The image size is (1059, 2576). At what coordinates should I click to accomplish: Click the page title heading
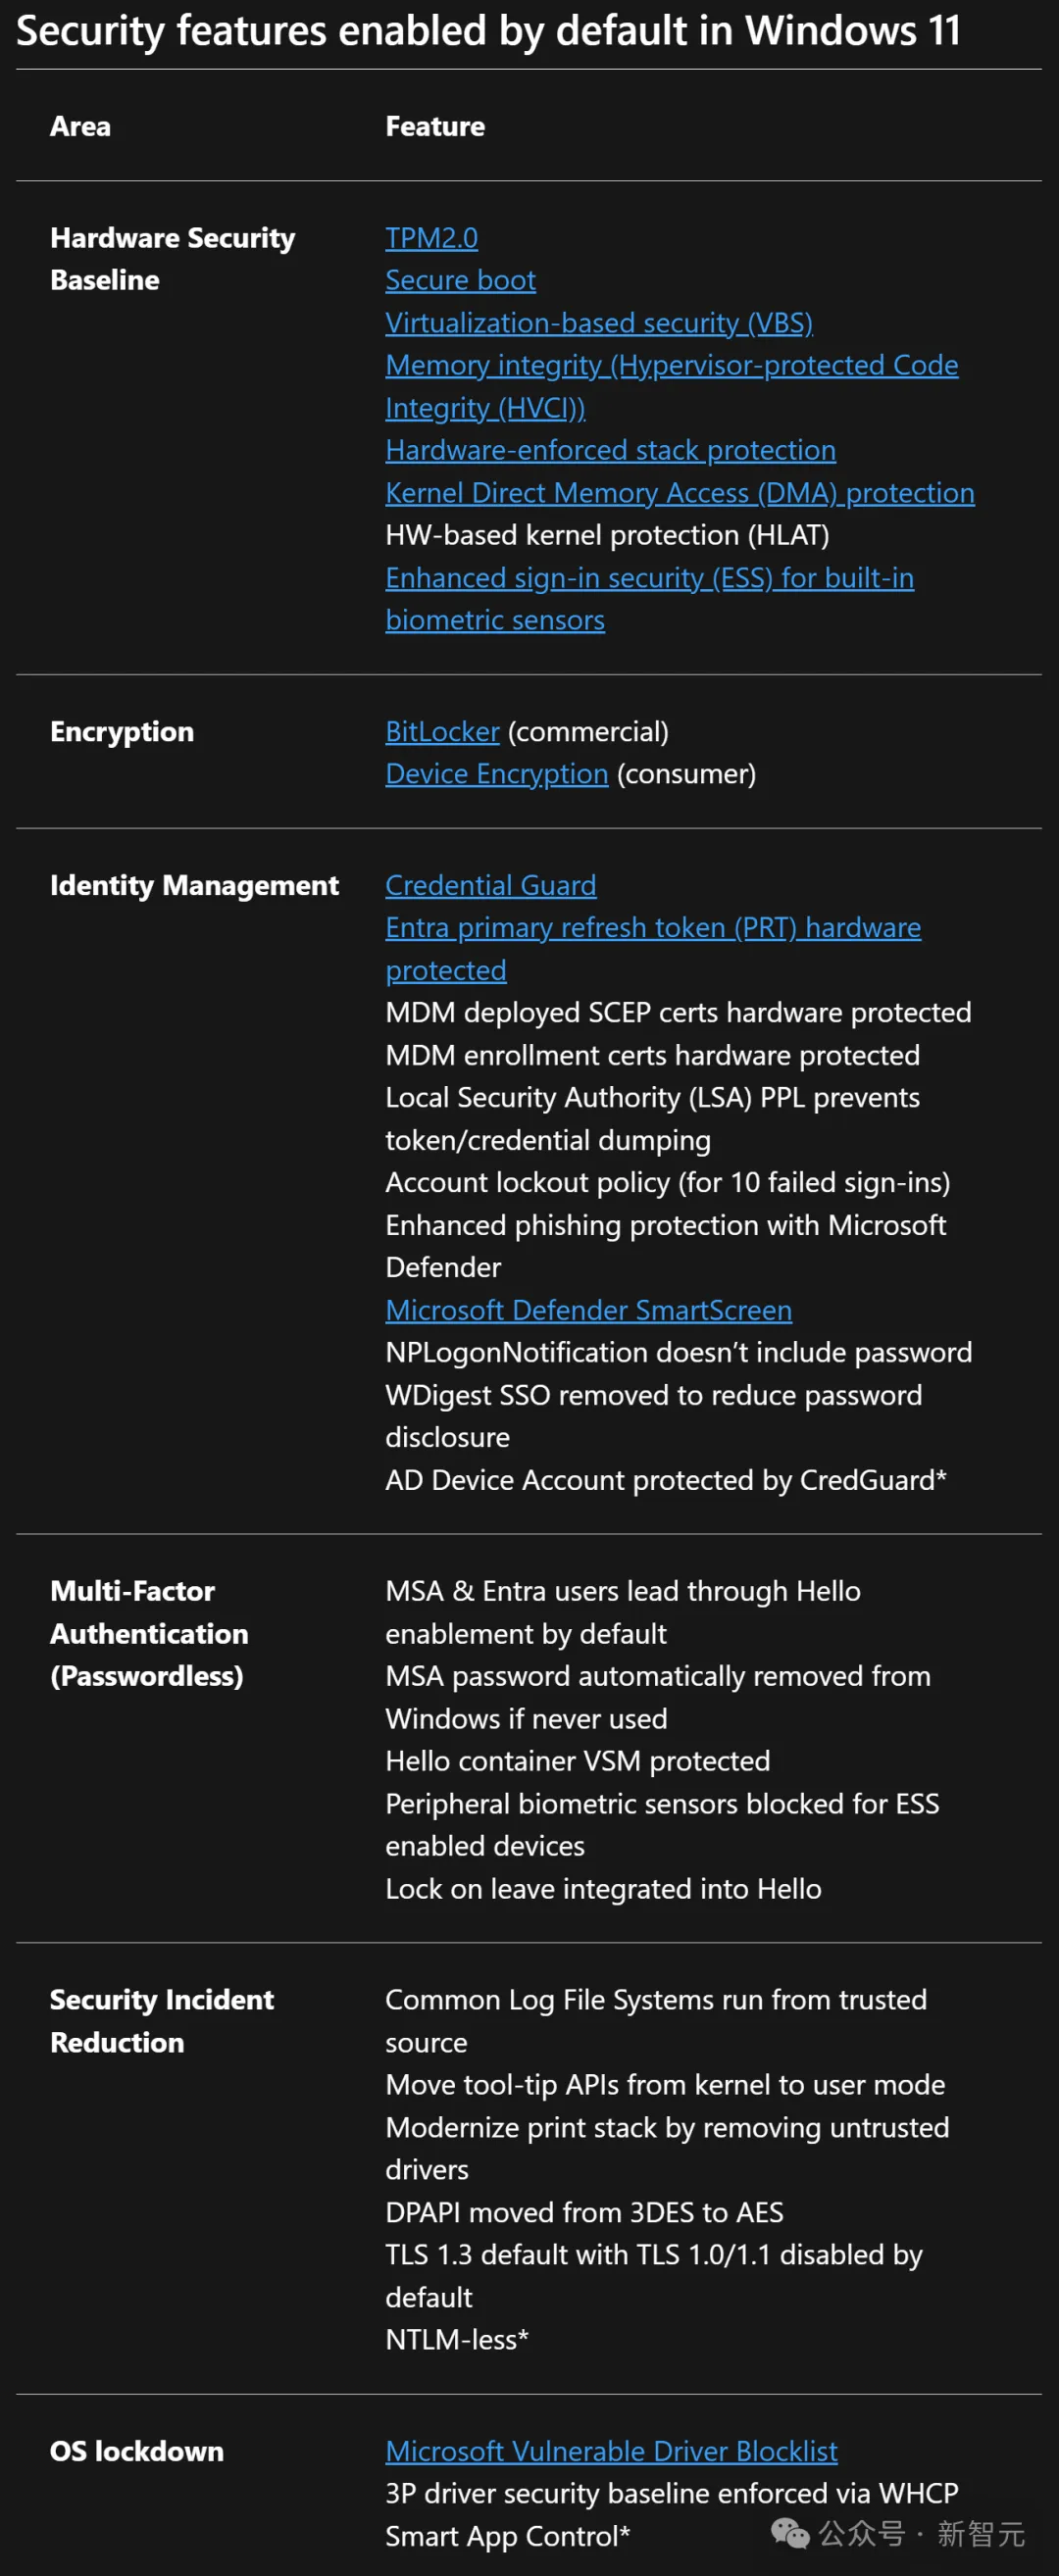(x=488, y=32)
